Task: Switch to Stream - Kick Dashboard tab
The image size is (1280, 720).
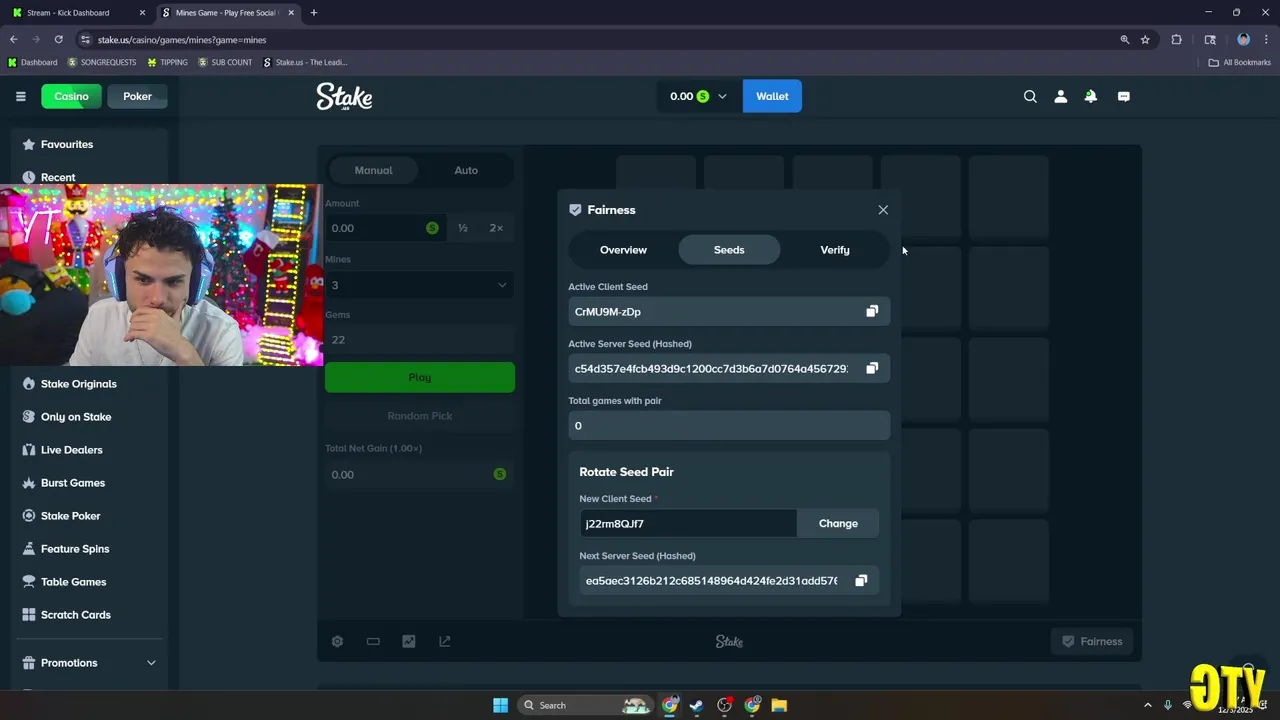Action: (x=80, y=13)
